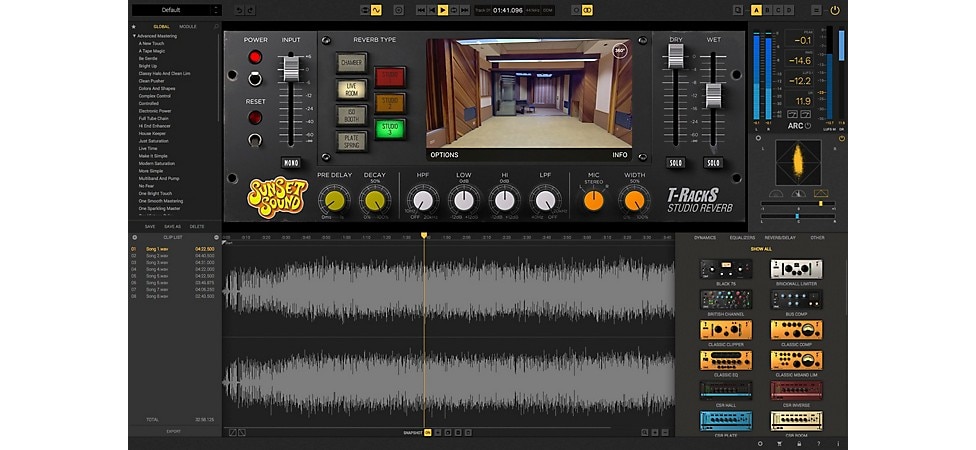The width and height of the screenshot is (976, 450).
Task: Toggle the SNAPSHOT ON button
Action: pos(428,433)
